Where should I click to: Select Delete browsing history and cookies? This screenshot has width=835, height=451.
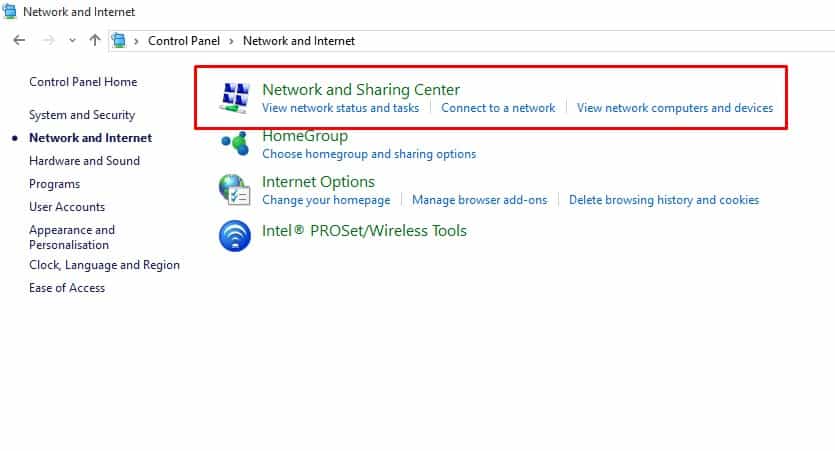tap(663, 200)
